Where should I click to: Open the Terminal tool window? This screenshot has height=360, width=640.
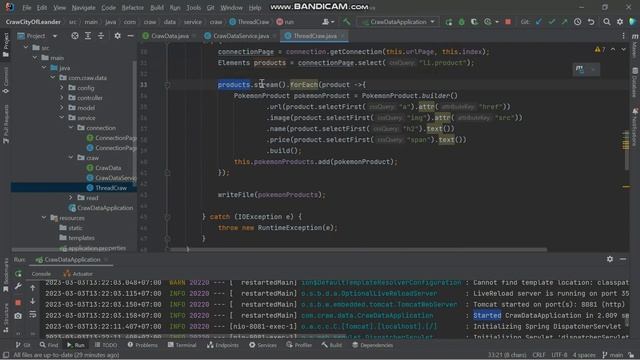pyautogui.click(x=182, y=345)
